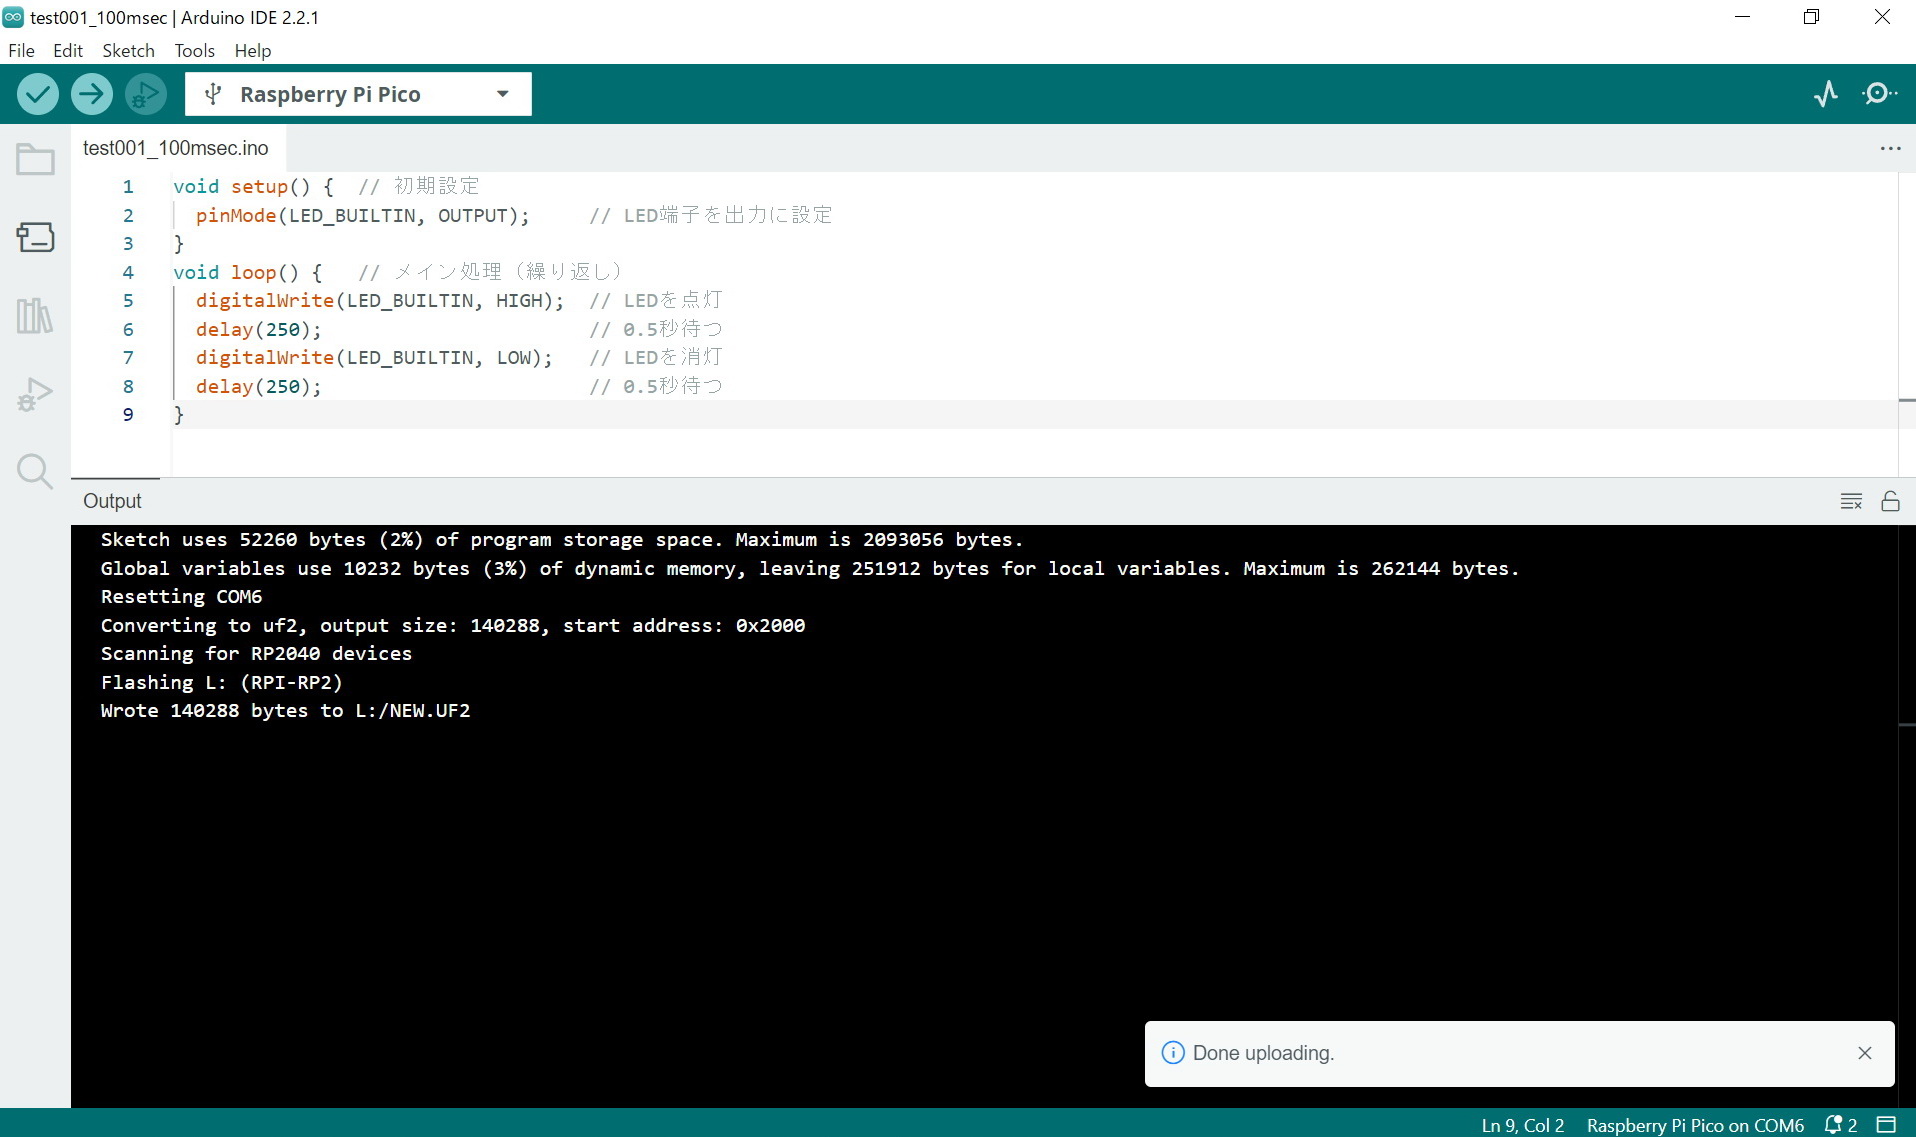Image resolution: width=1916 pixels, height=1137 pixels.
Task: Click line number 5 in the gutter
Action: [x=128, y=301]
